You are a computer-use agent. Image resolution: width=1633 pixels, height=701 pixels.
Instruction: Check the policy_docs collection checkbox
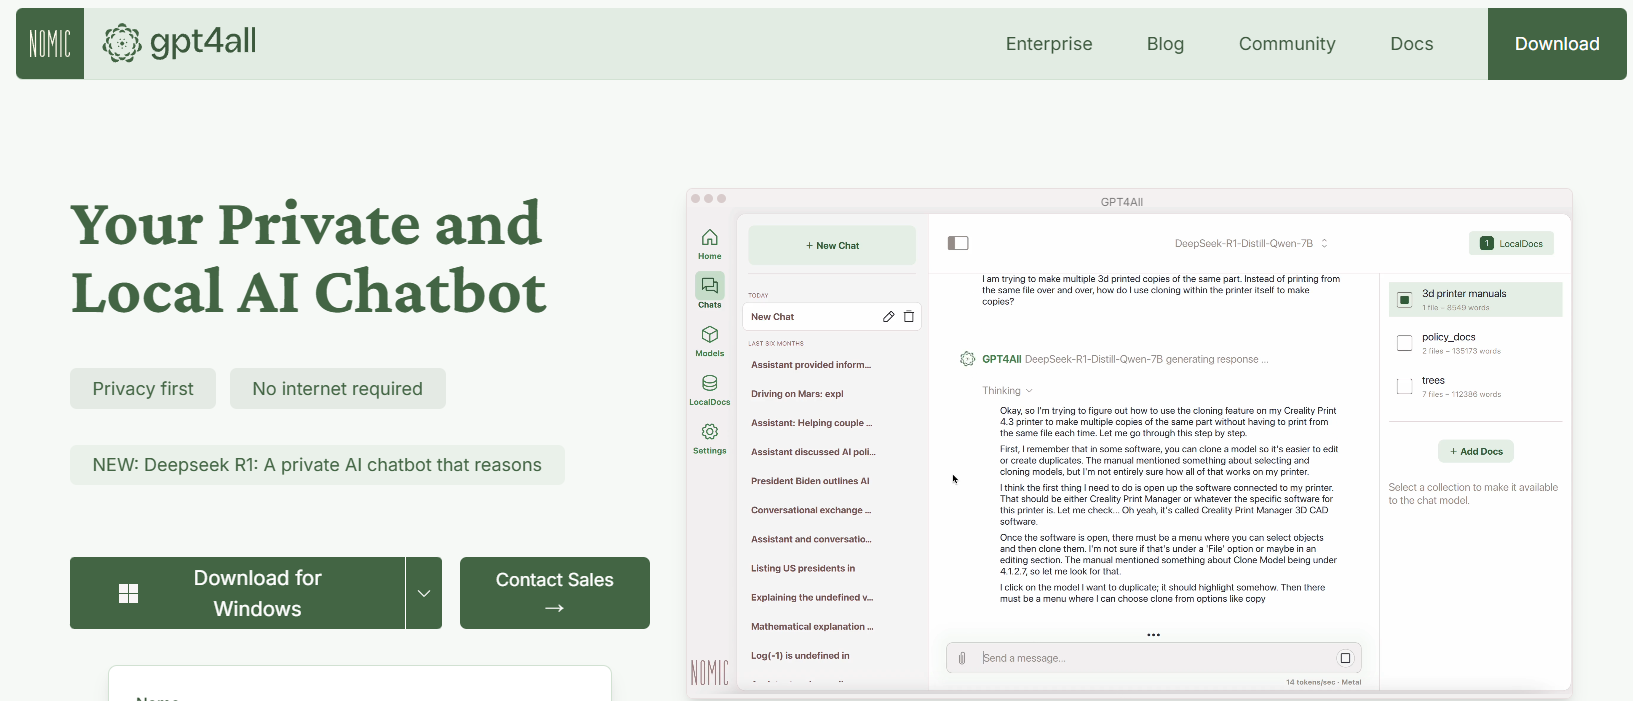click(1404, 343)
